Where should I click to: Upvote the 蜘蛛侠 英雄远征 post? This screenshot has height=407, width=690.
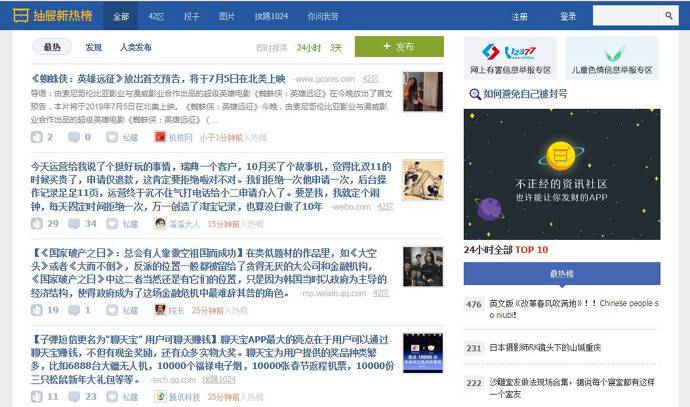tap(37, 137)
